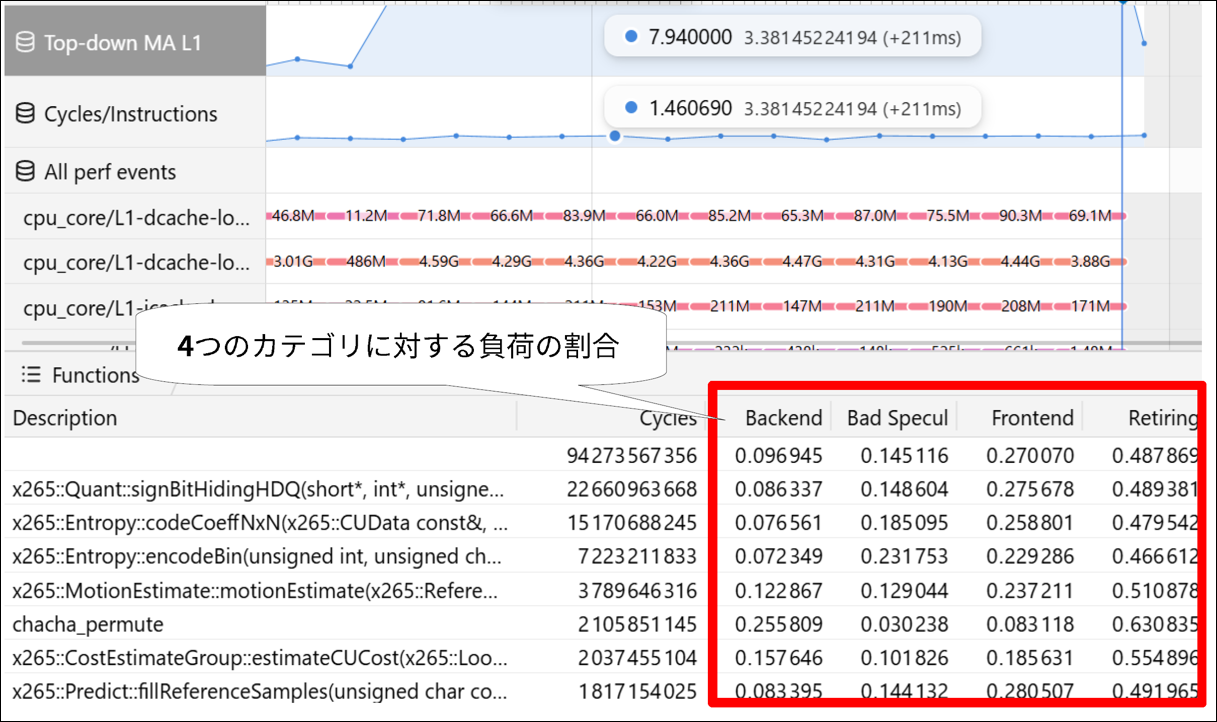Click the cycles value 15170688245

(x=631, y=523)
